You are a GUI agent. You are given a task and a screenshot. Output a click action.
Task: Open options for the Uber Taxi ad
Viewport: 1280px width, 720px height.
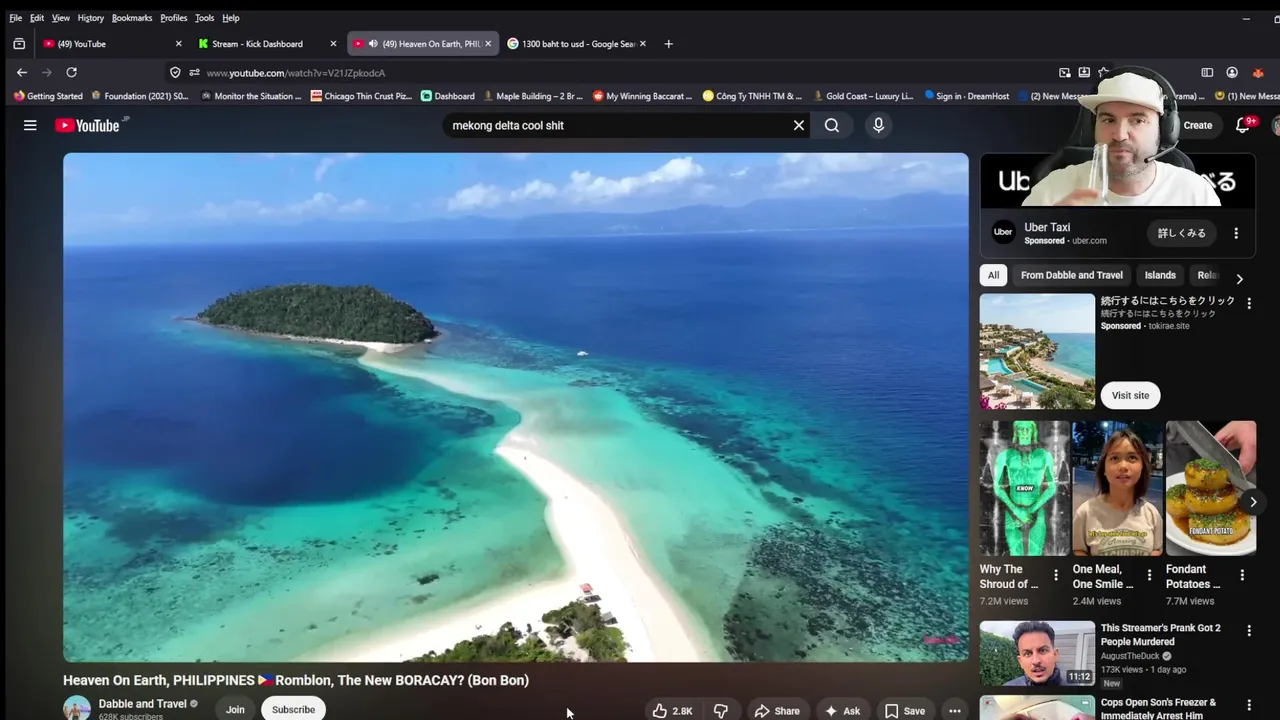pyautogui.click(x=1236, y=233)
